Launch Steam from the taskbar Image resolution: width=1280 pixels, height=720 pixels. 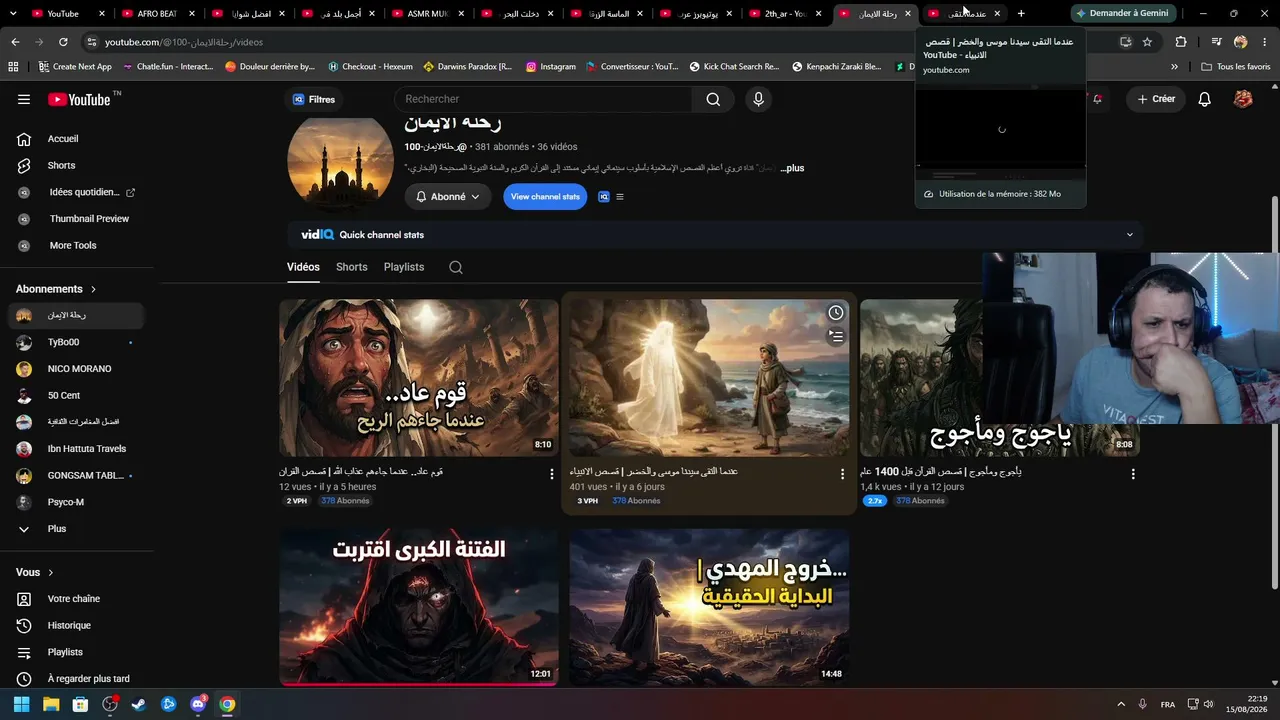click(139, 704)
